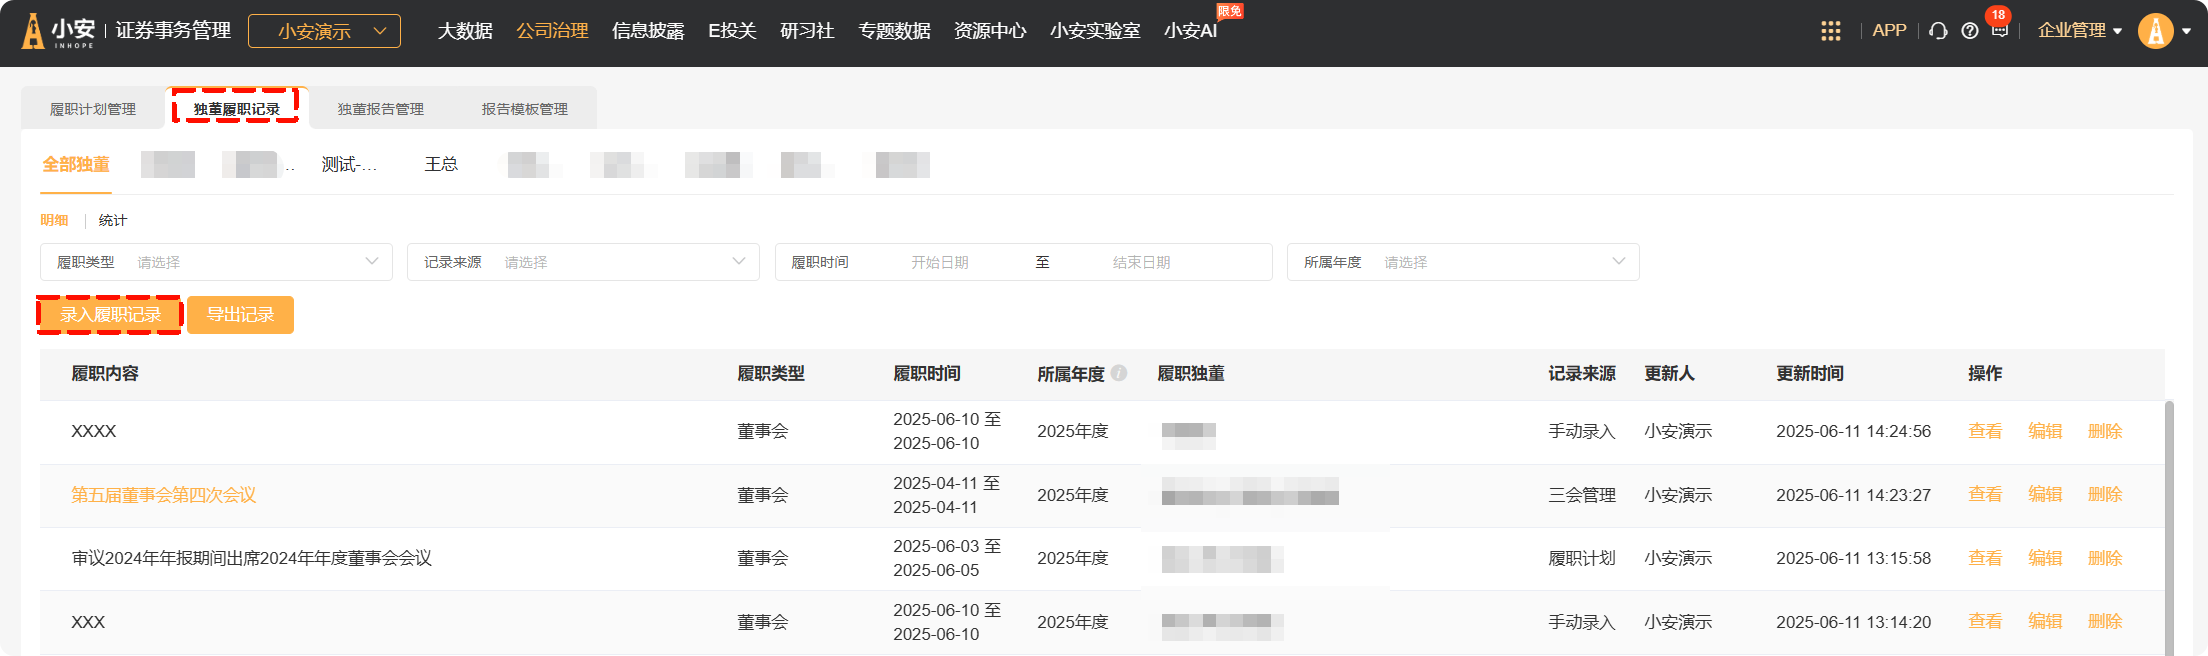
Task: Edit the 第五届董事会第四次会议 record
Action: point(2045,494)
